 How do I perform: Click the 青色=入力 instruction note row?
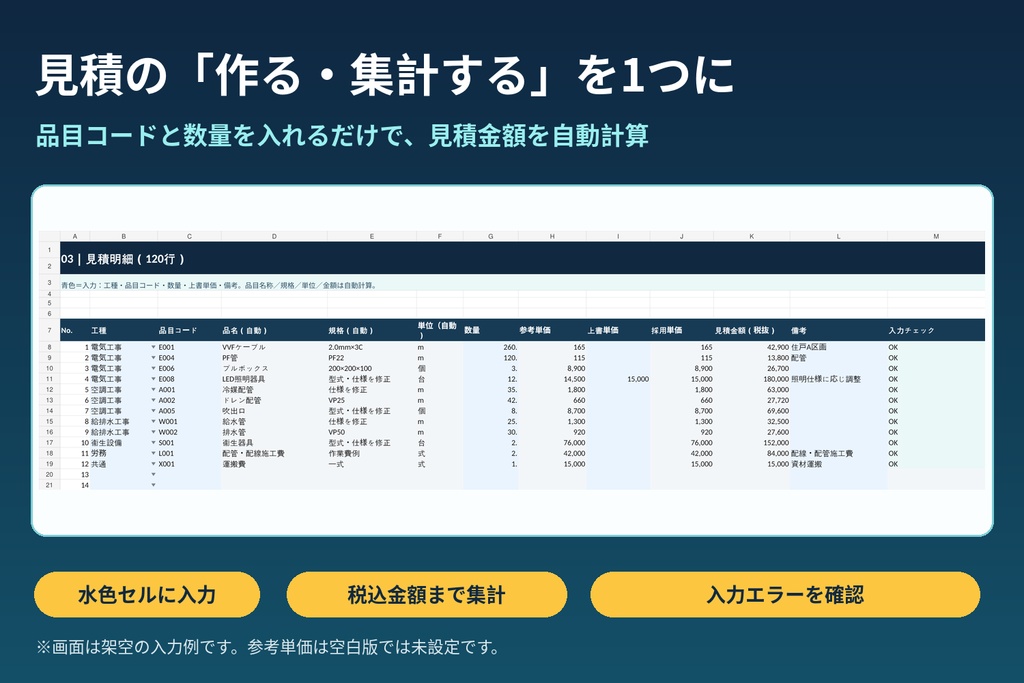pos(522,285)
